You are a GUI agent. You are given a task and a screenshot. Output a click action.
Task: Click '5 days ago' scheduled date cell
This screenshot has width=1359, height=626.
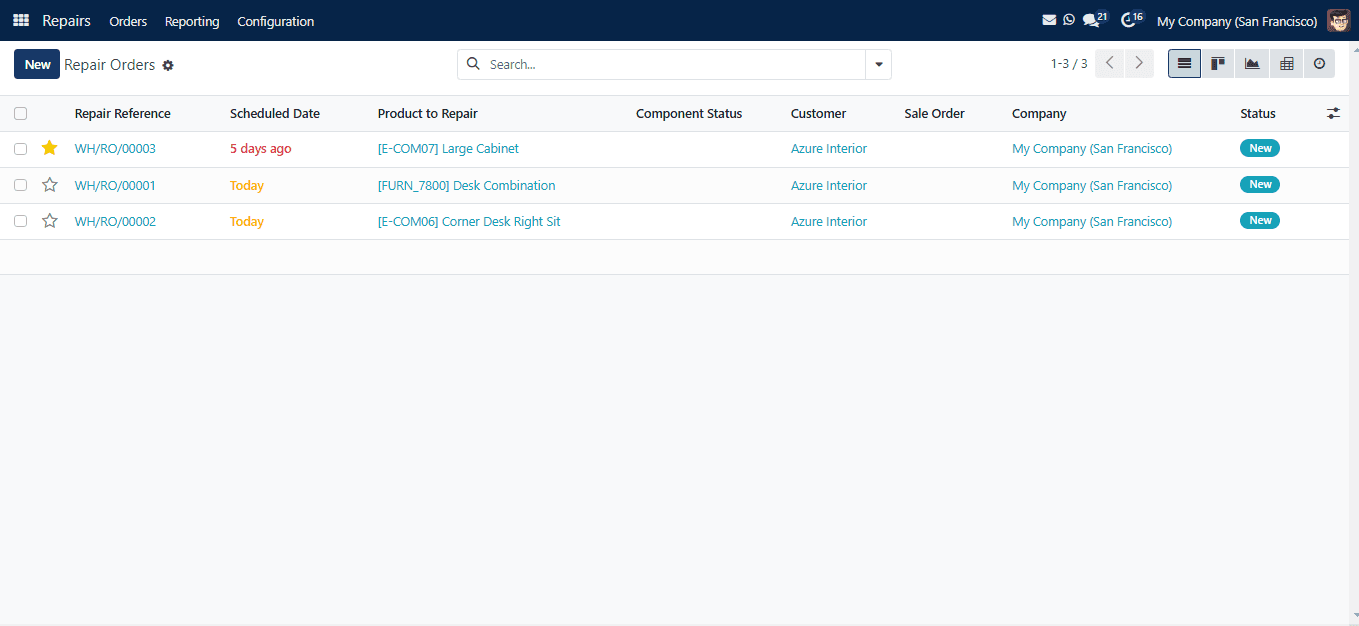click(261, 149)
